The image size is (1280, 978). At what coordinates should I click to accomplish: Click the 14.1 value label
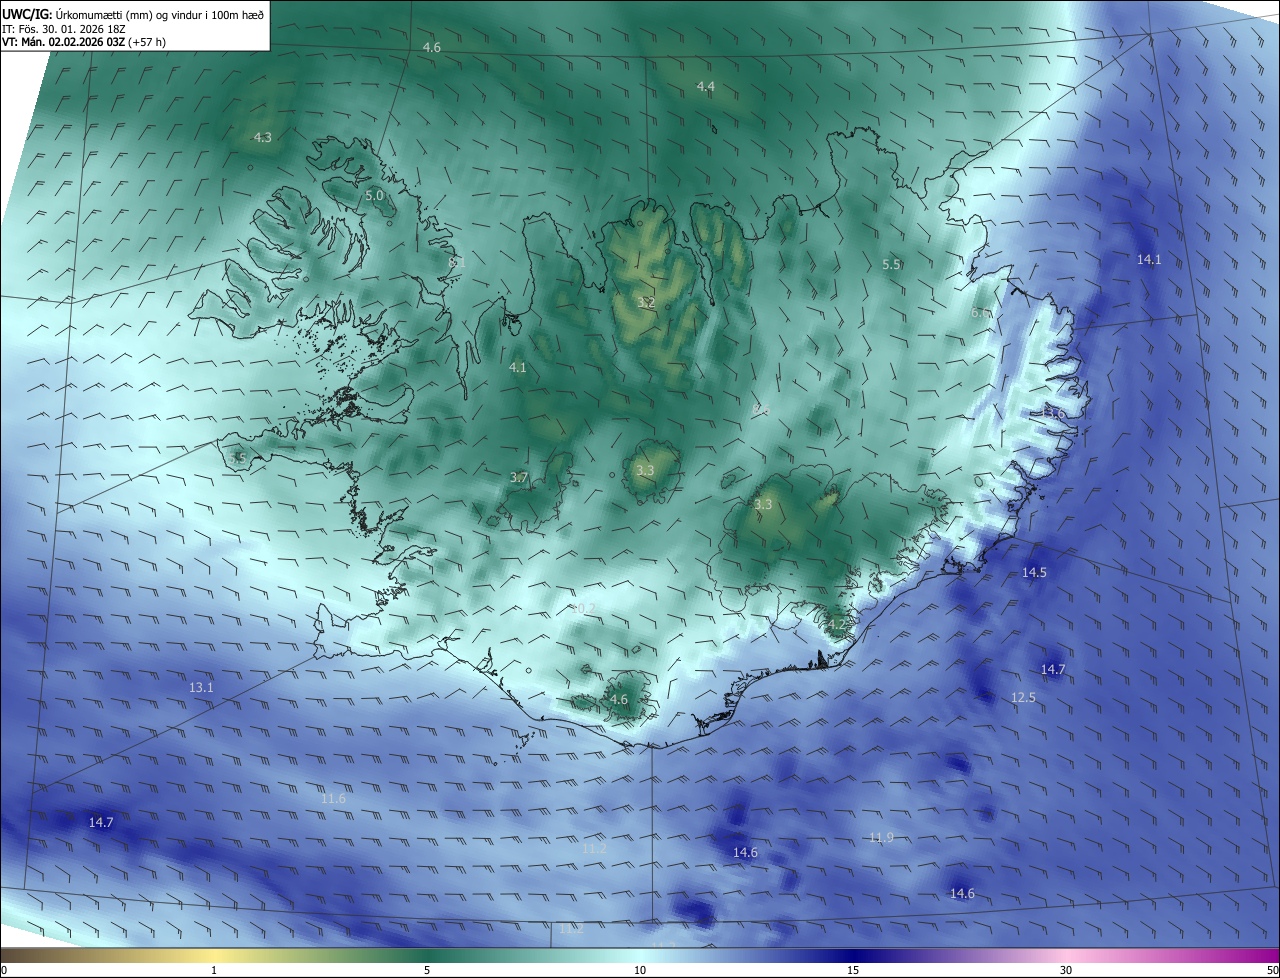coord(1149,260)
